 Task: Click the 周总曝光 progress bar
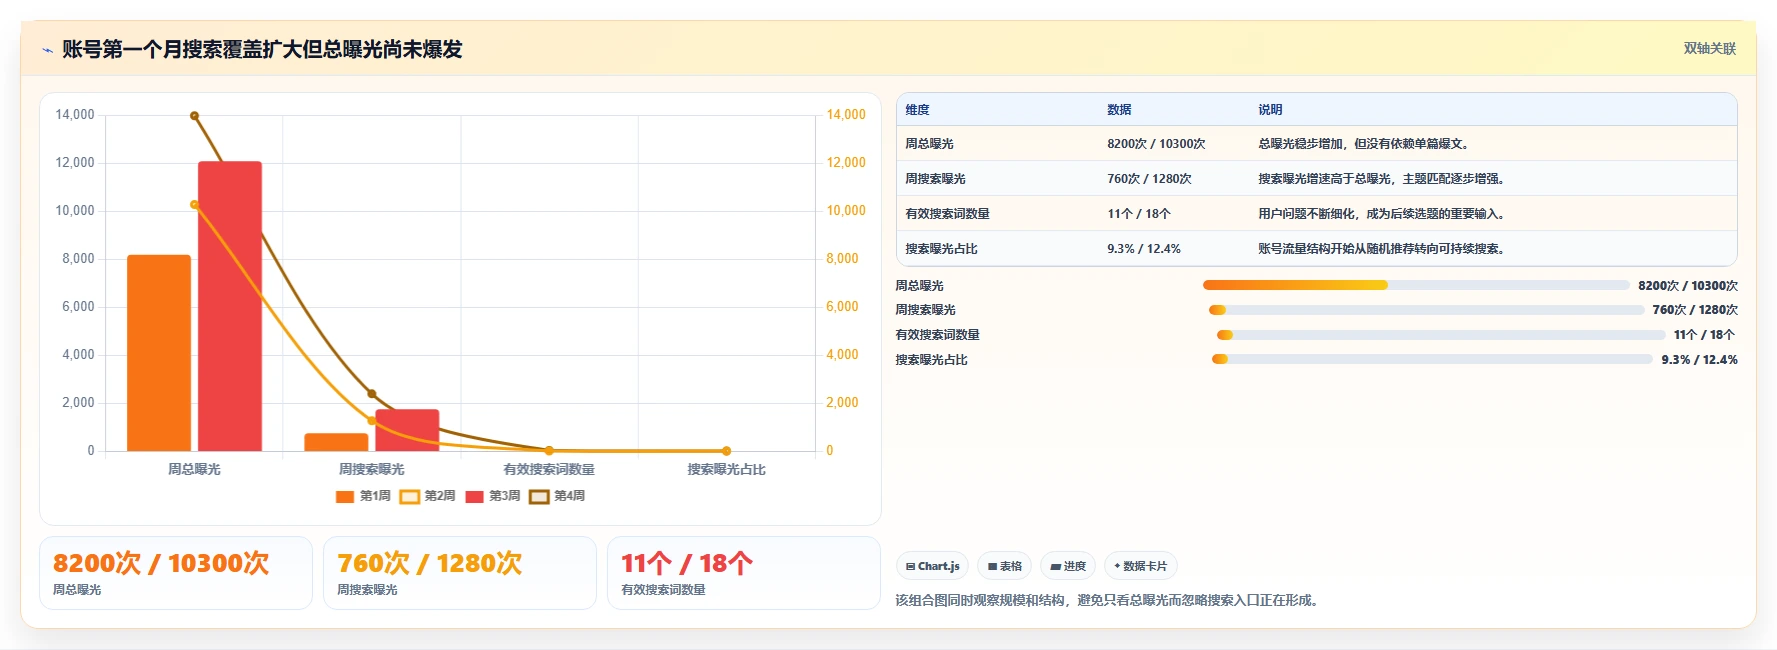coord(1416,285)
